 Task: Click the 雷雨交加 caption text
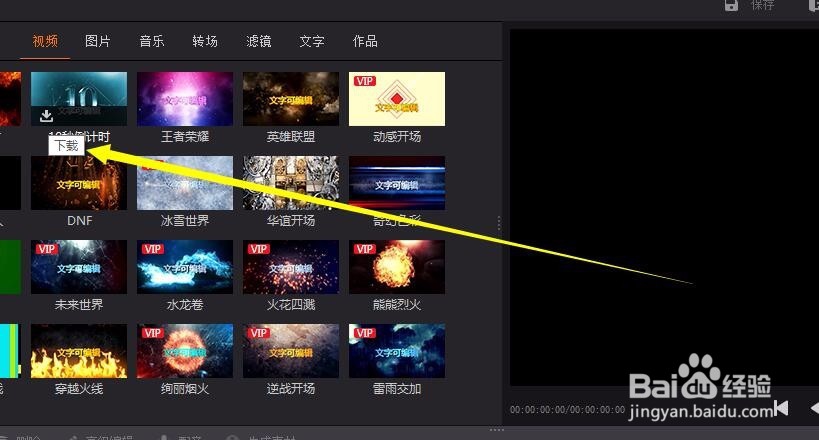tap(397, 389)
